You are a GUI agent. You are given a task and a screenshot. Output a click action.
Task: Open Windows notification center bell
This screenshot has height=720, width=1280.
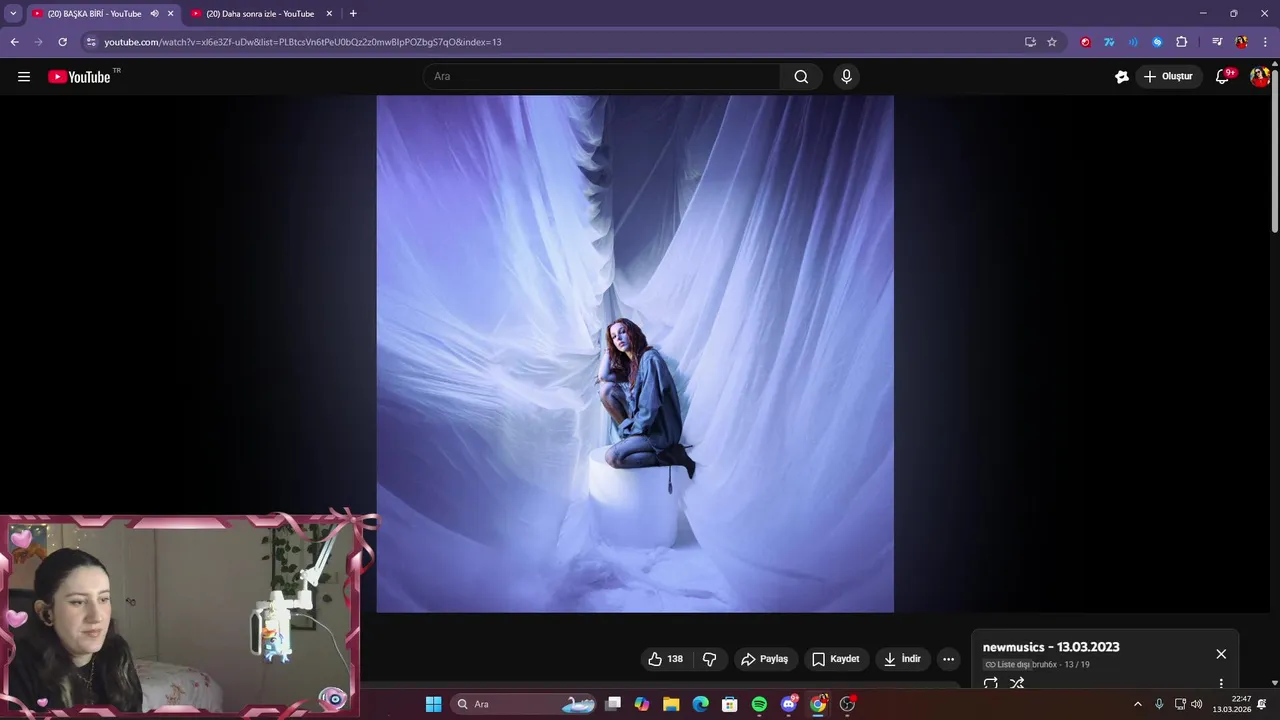[x=1262, y=704]
